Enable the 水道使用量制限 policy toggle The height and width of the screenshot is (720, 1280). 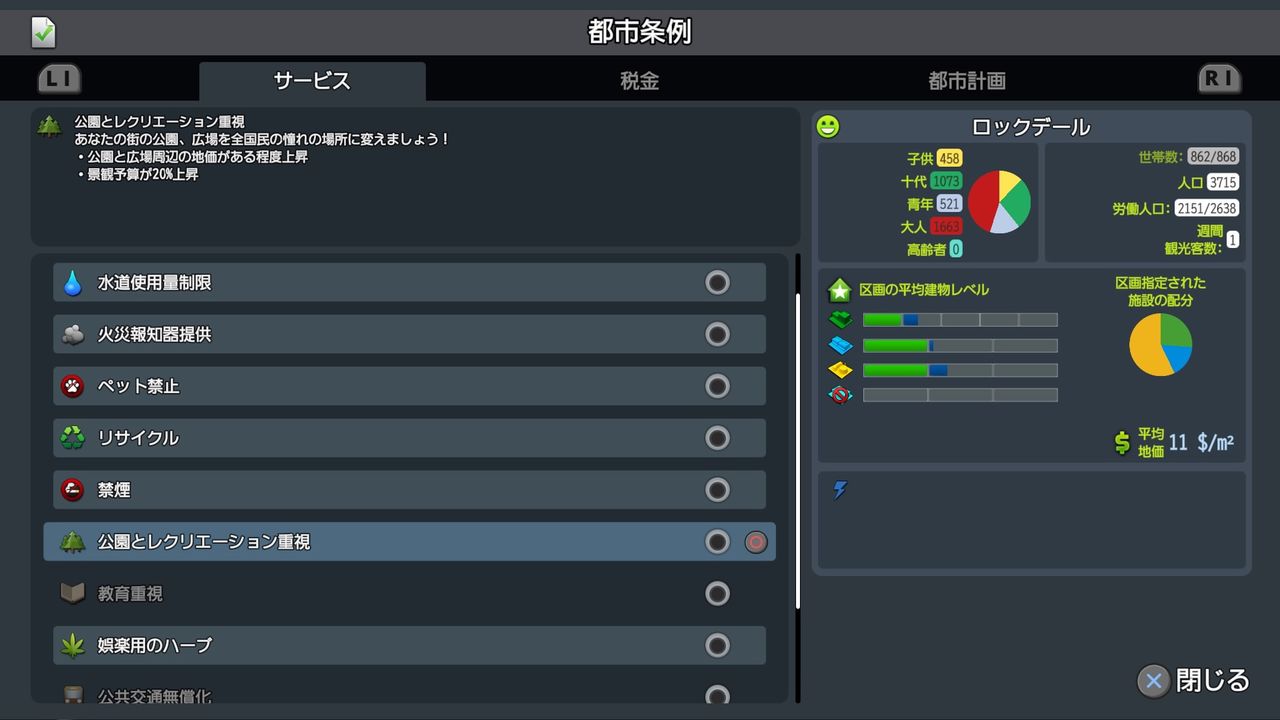point(718,283)
